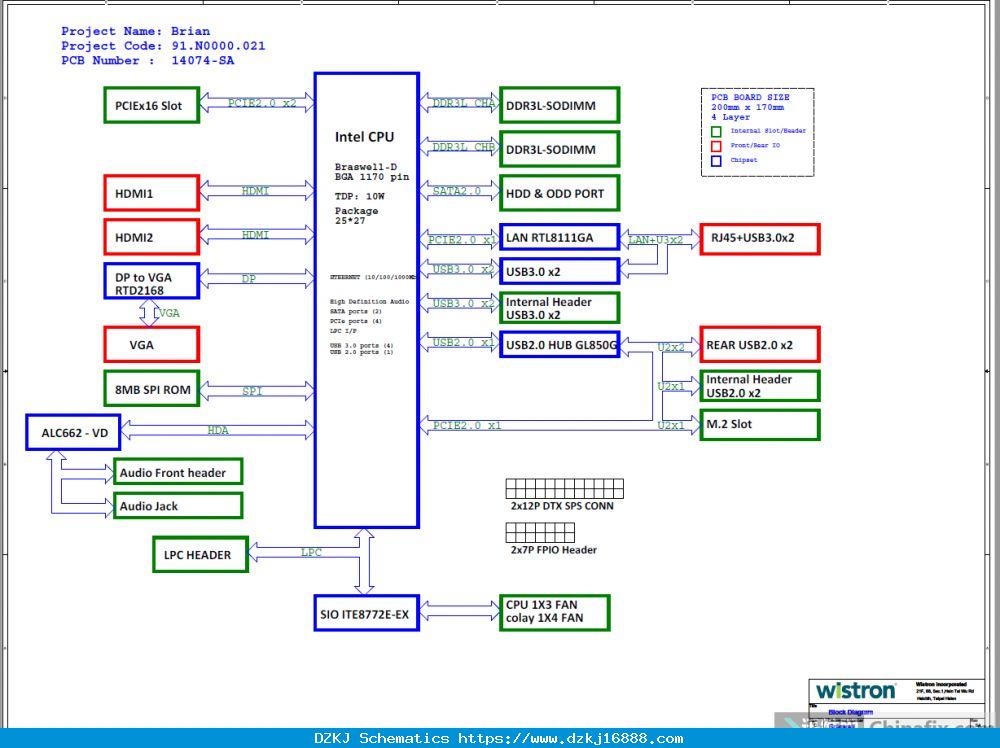1000x748 pixels.
Task: Click the Package 25*27 text
Action: tap(357, 216)
